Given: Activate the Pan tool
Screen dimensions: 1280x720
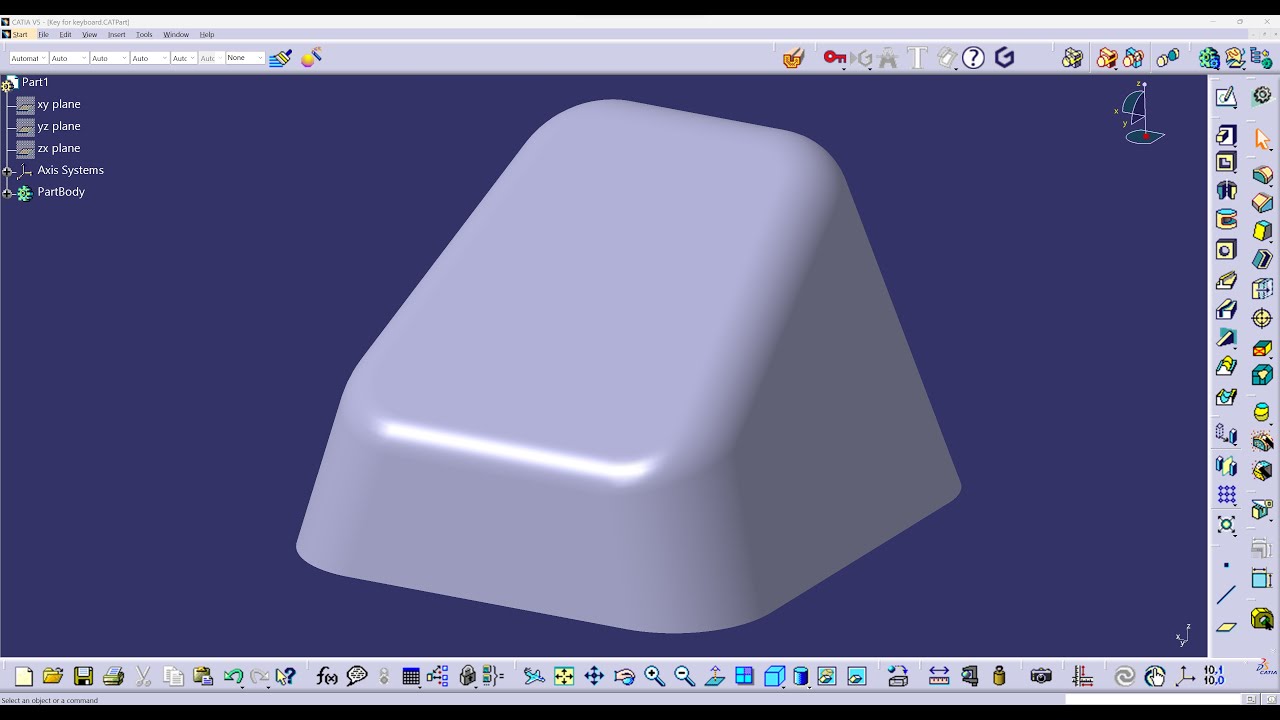Looking at the screenshot, I should point(594,677).
